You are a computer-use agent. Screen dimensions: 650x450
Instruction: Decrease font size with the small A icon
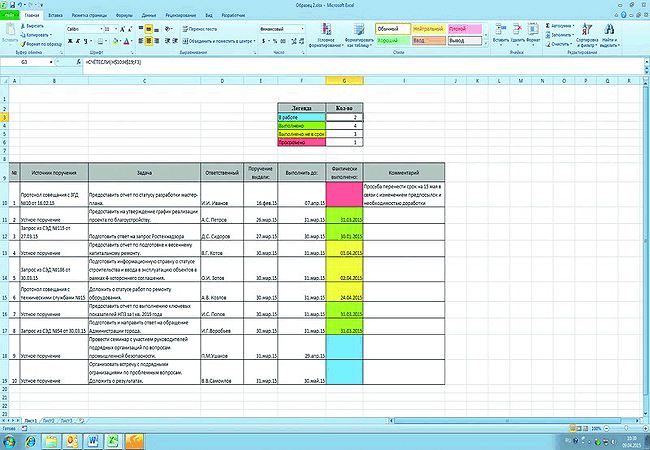tap(130, 29)
